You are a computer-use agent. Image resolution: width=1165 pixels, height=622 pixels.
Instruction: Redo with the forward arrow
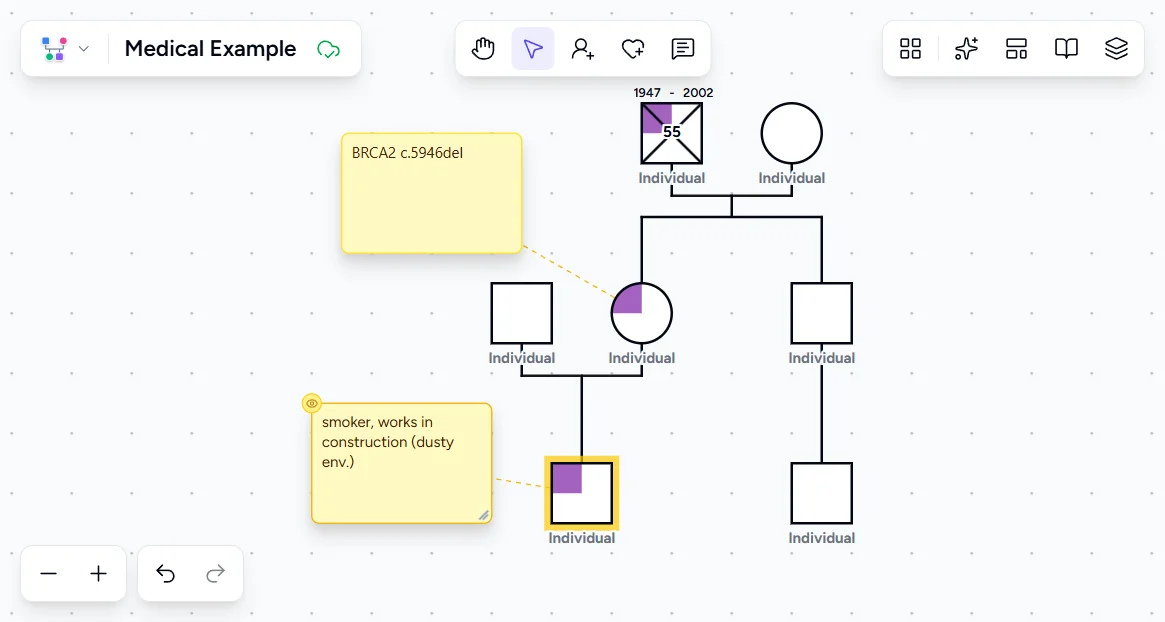[215, 574]
